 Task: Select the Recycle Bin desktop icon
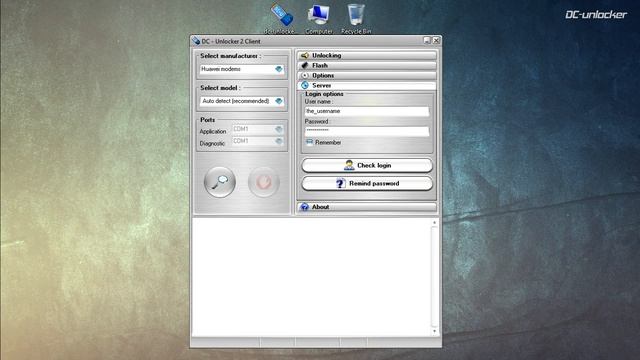pyautogui.click(x=356, y=18)
